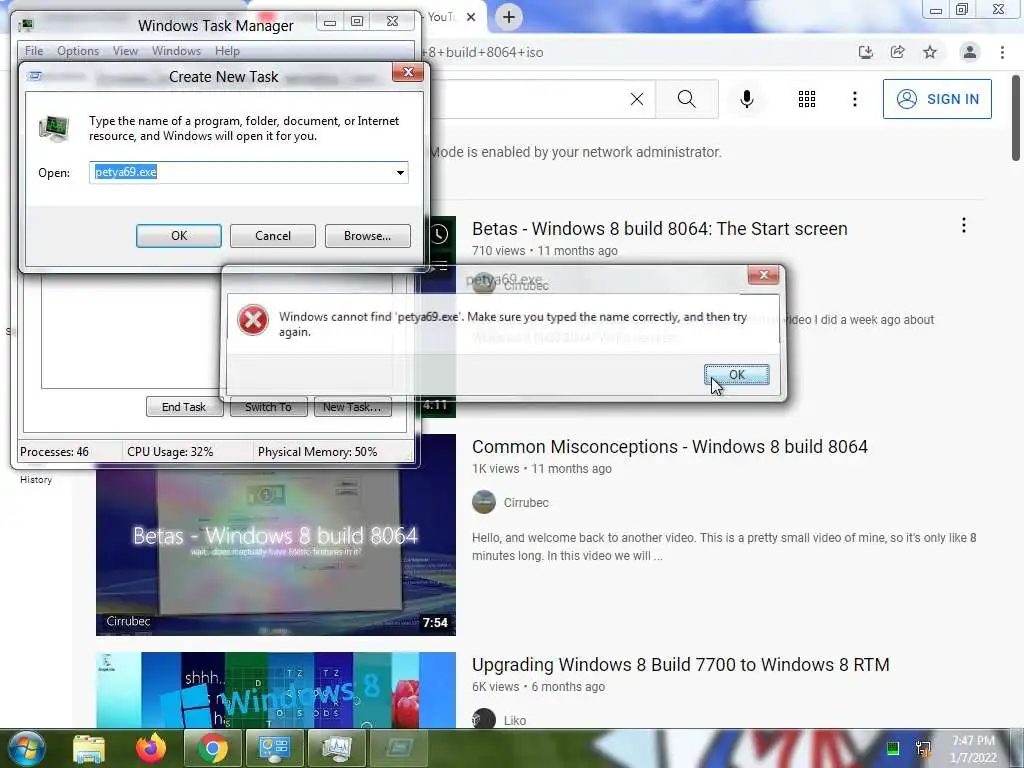This screenshot has height=768, width=1024.
Task: Click the Physical Memory: 50% status text
Action: 317,452
